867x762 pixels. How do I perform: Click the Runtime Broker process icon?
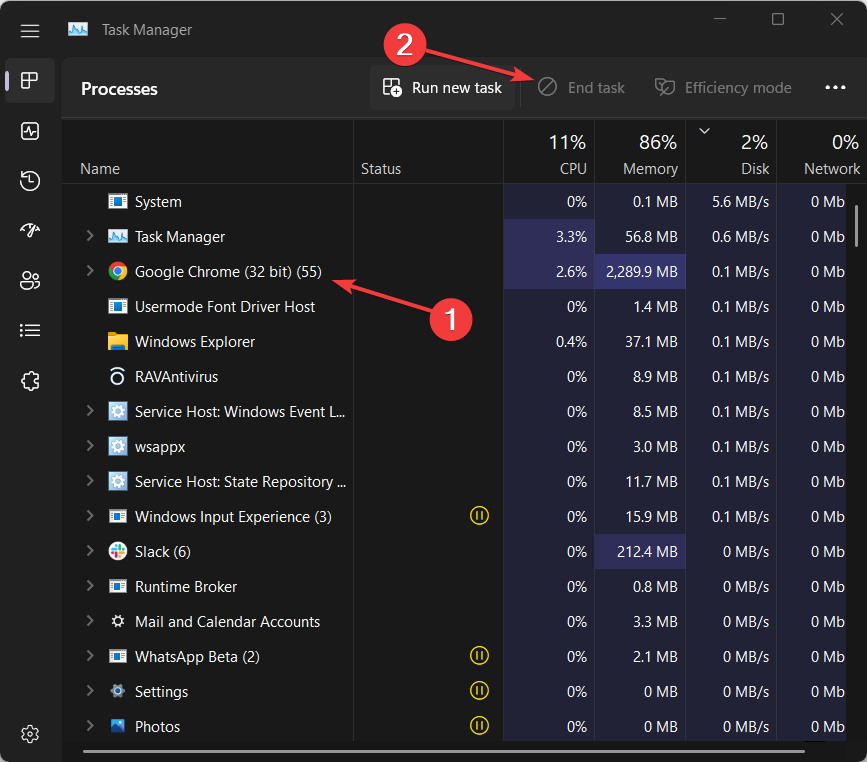tap(117, 586)
